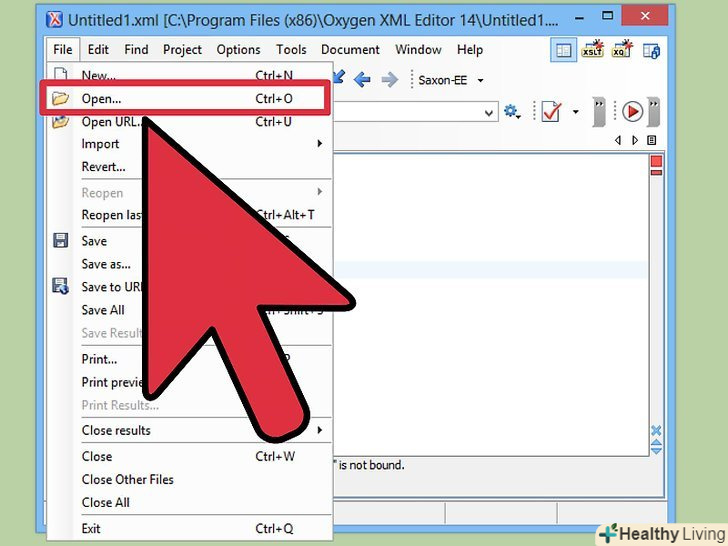Expand the XPath combo box arrow
Viewport: 728px width, 546px height.
[x=488, y=113]
